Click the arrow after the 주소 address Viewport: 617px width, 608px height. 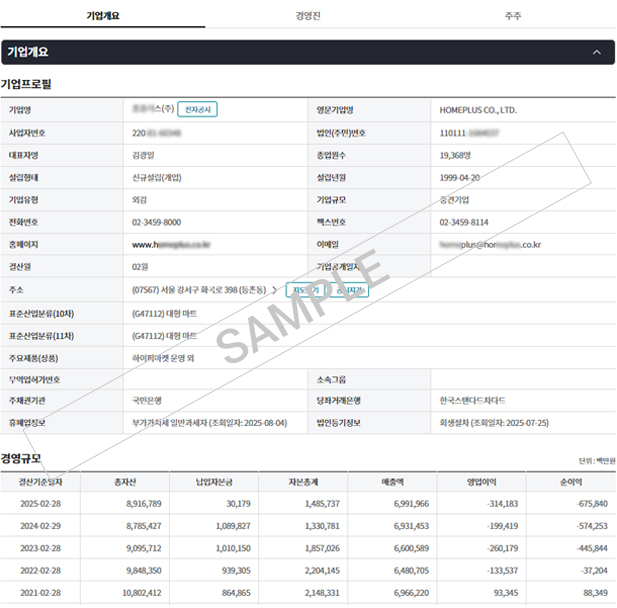(x=275, y=290)
